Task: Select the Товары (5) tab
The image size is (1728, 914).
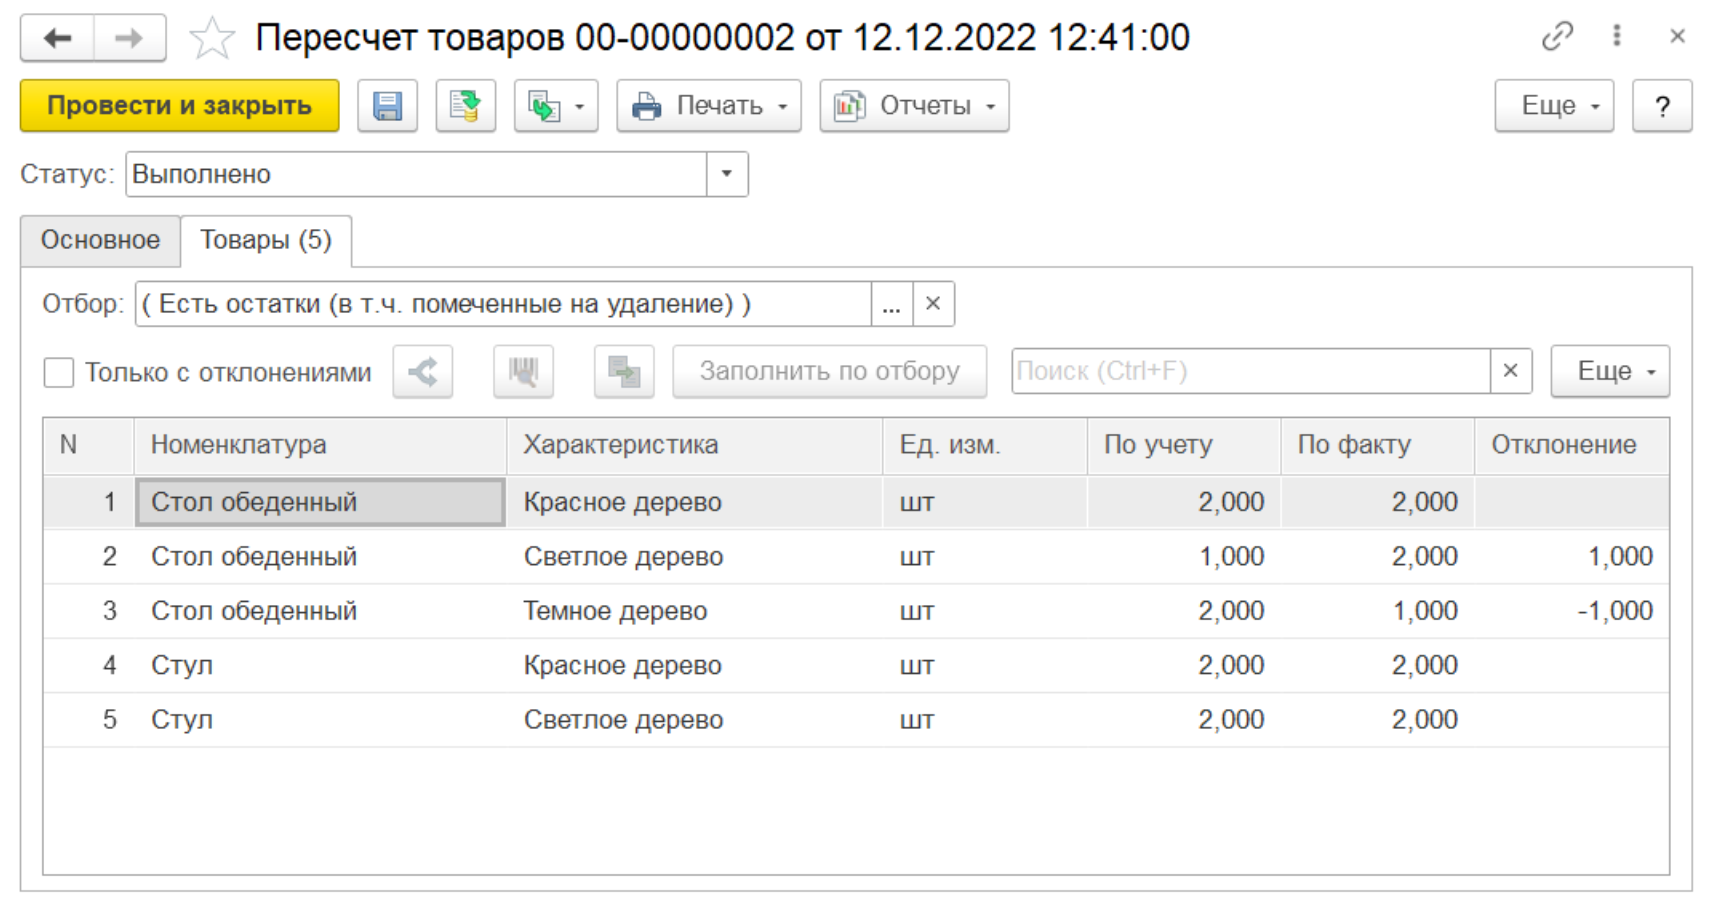Action: pyautogui.click(x=265, y=240)
